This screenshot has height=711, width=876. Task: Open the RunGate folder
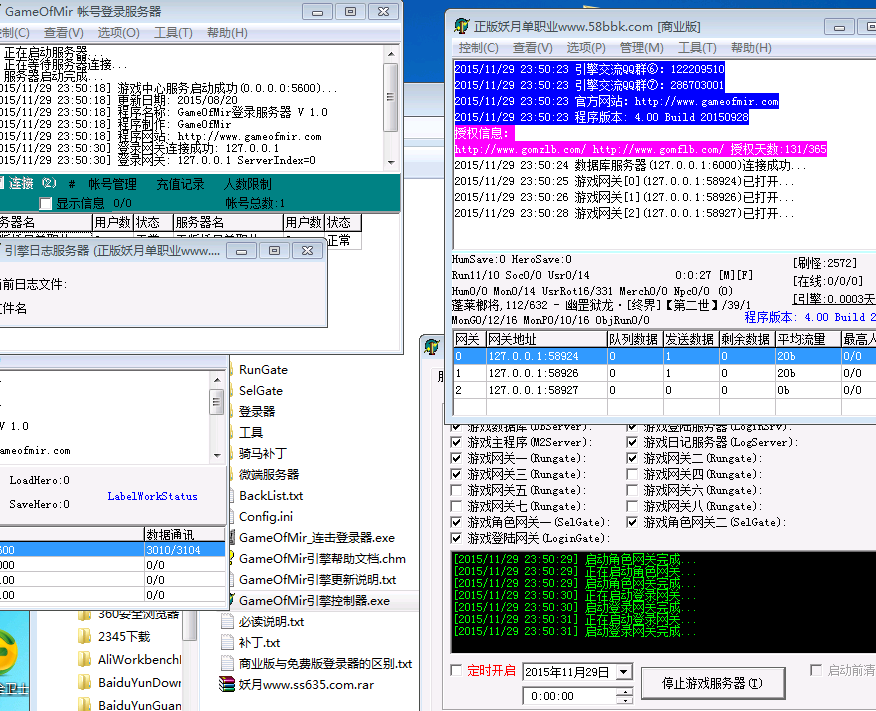(263, 370)
